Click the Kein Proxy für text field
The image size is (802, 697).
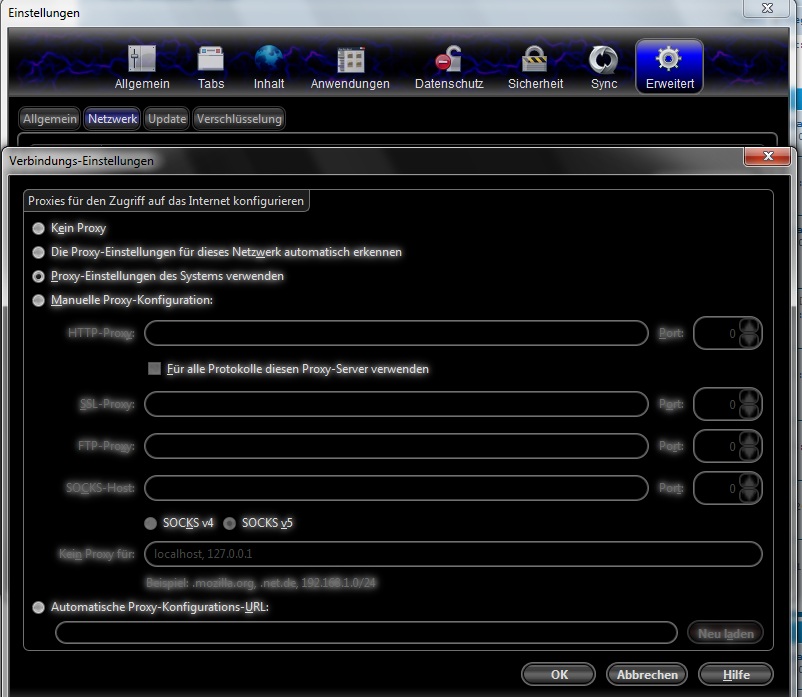453,554
